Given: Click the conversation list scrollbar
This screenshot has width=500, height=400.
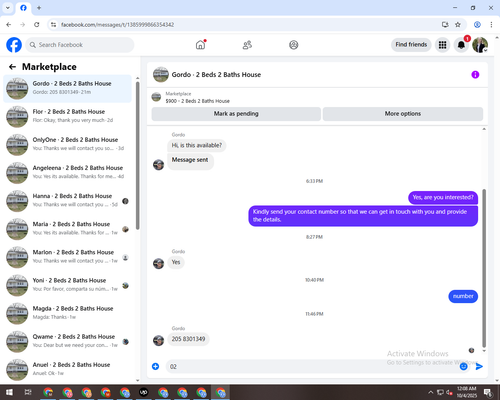Looking at the screenshot, I should (138, 155).
